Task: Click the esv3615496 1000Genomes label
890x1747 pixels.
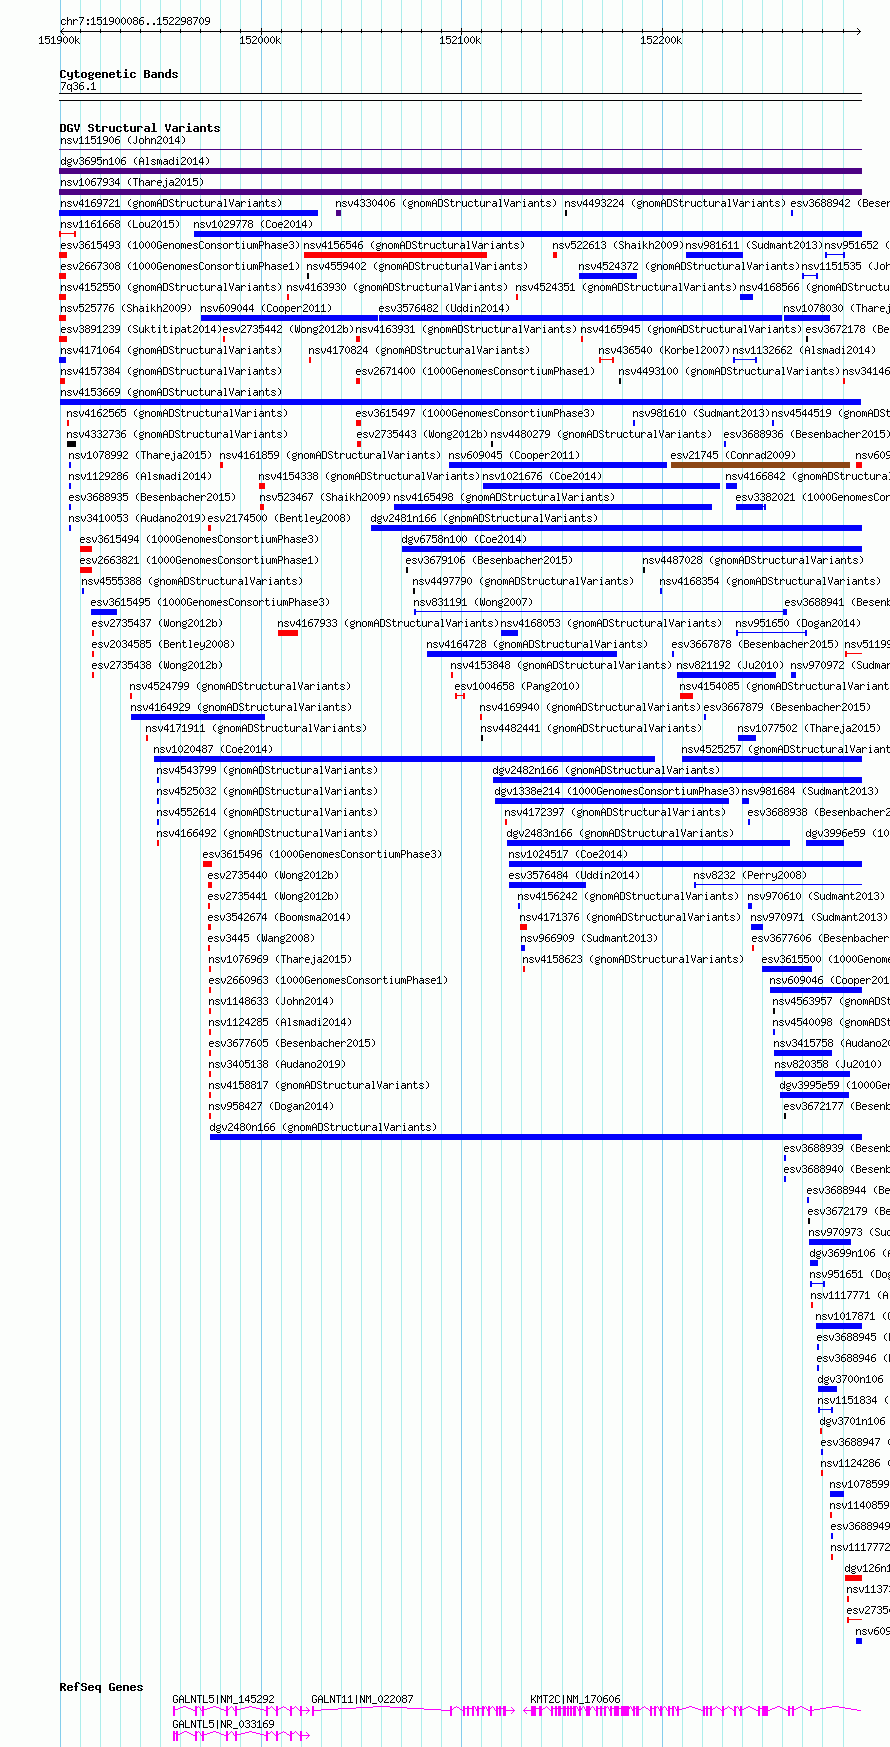Action: (x=322, y=854)
